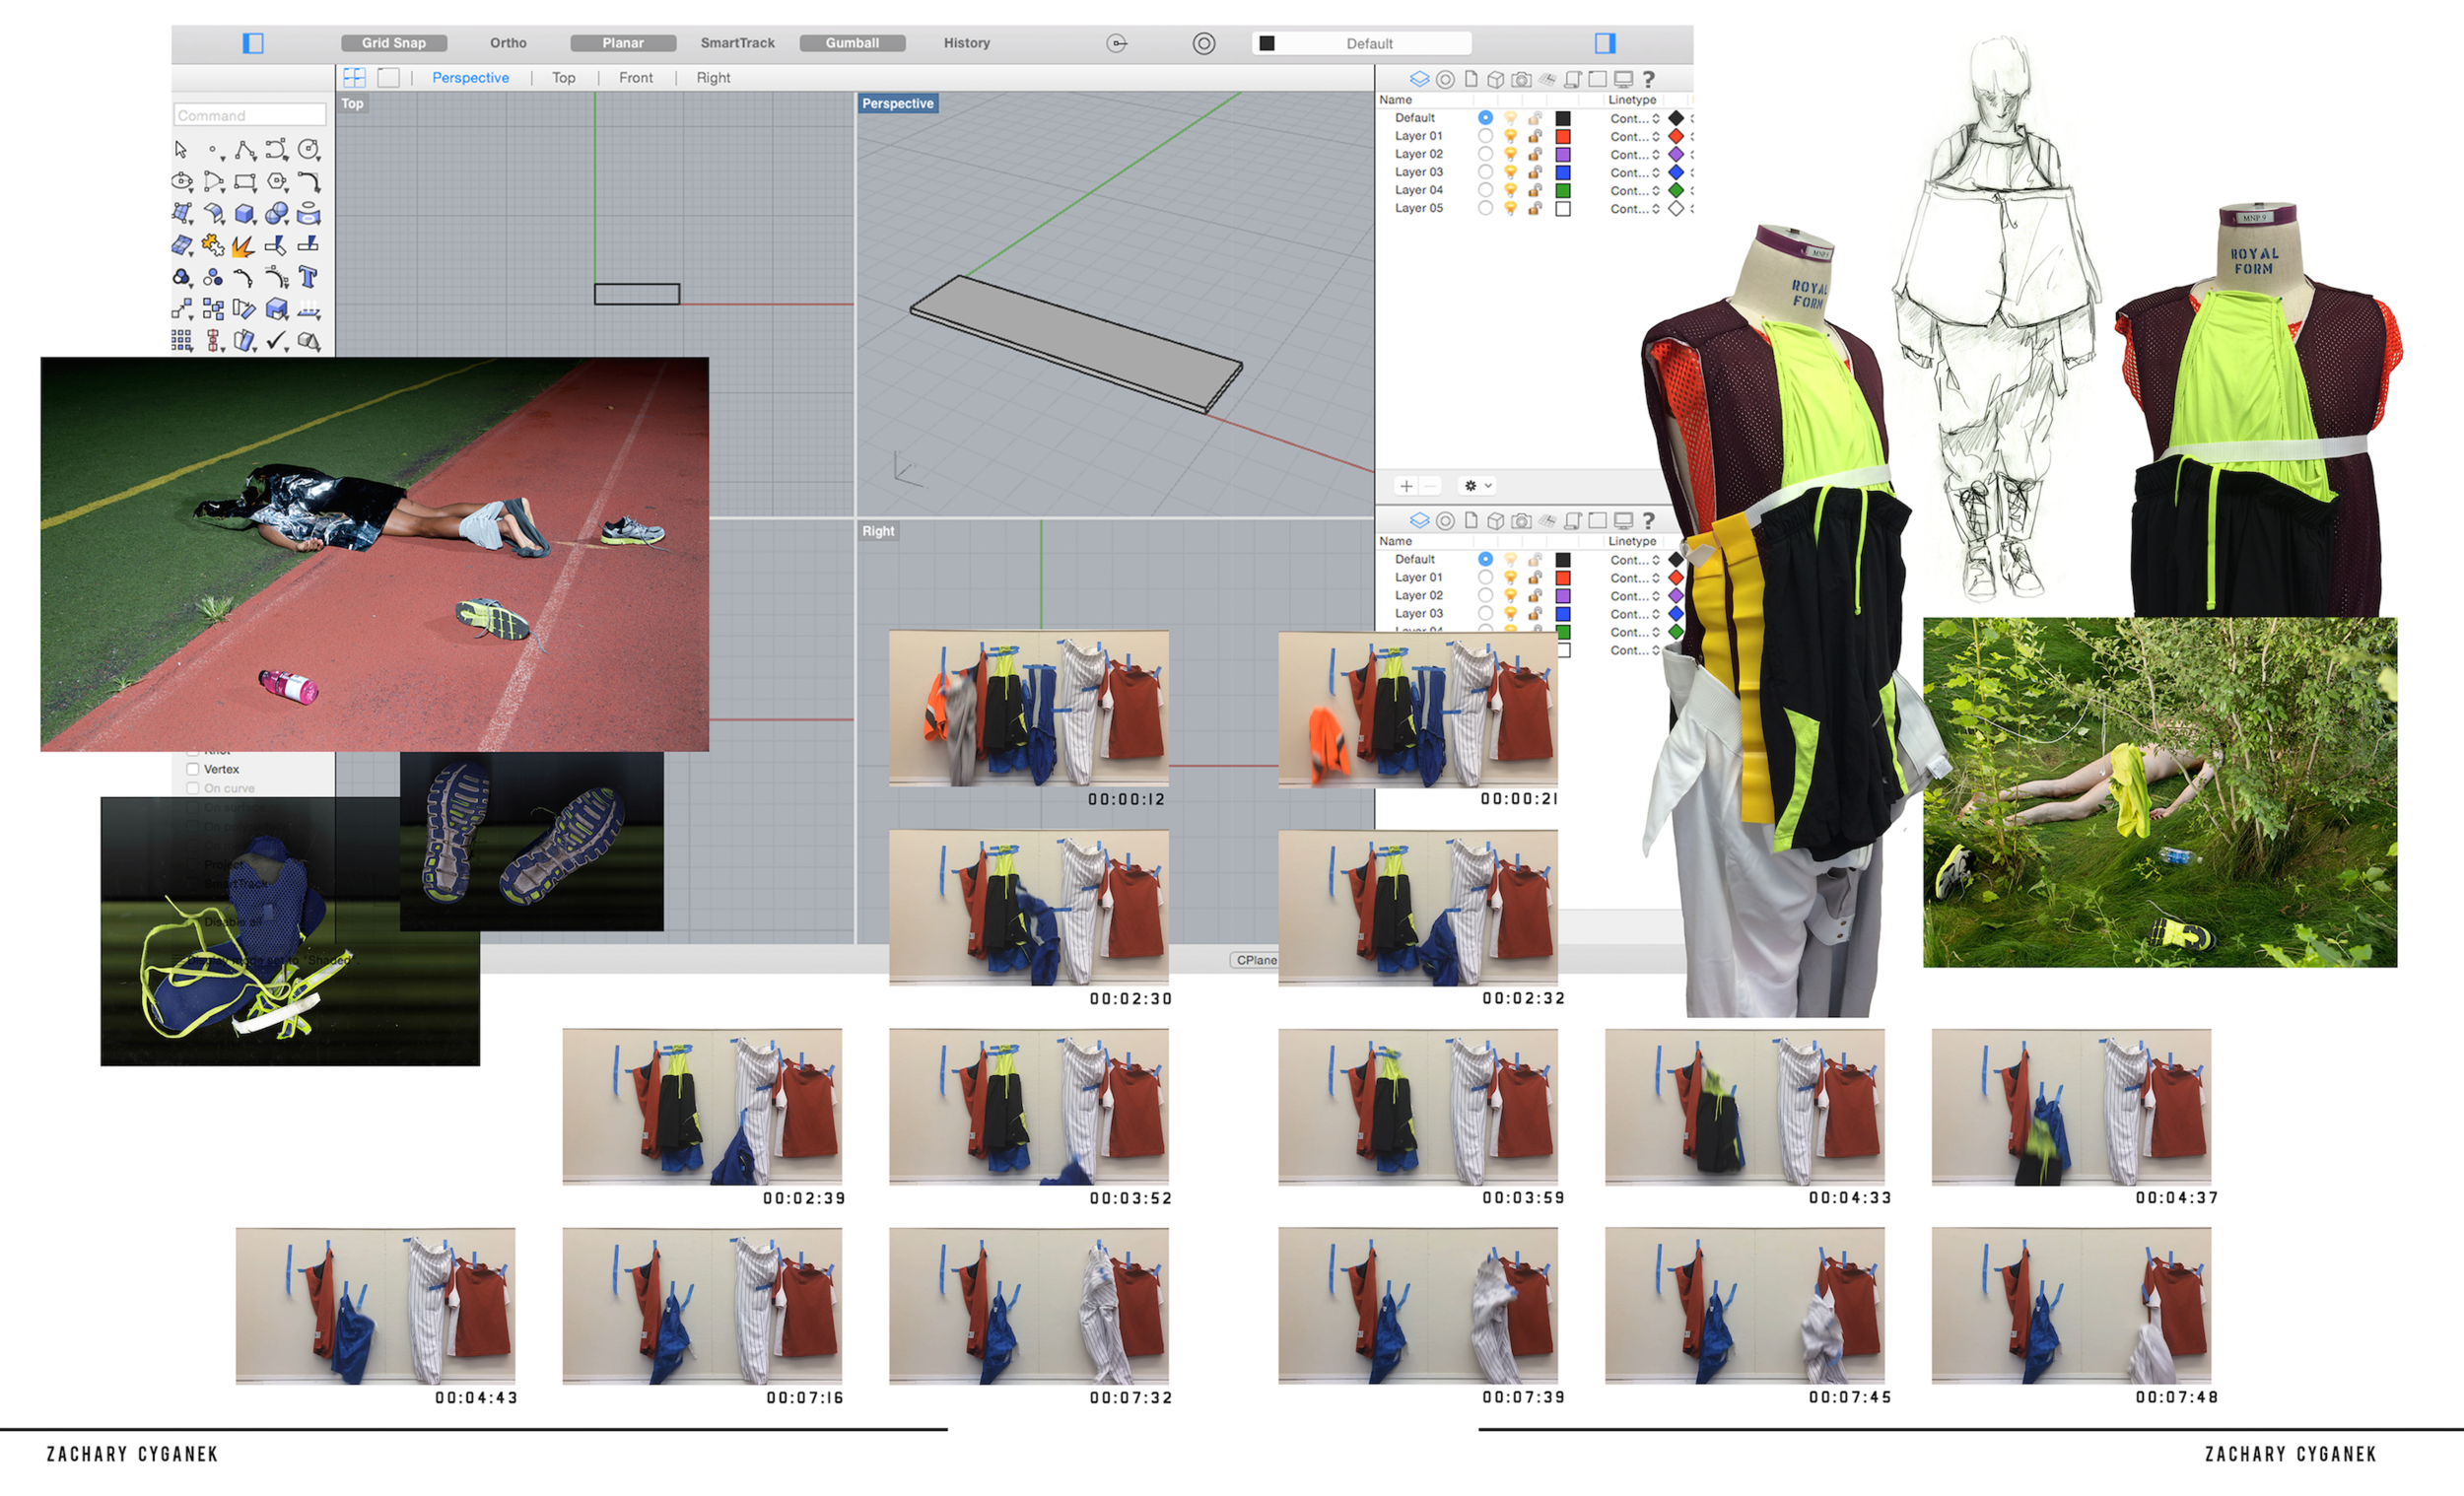The width and height of the screenshot is (2464, 1496).
Task: Make Layer 02 the current layer
Action: pos(1485,154)
